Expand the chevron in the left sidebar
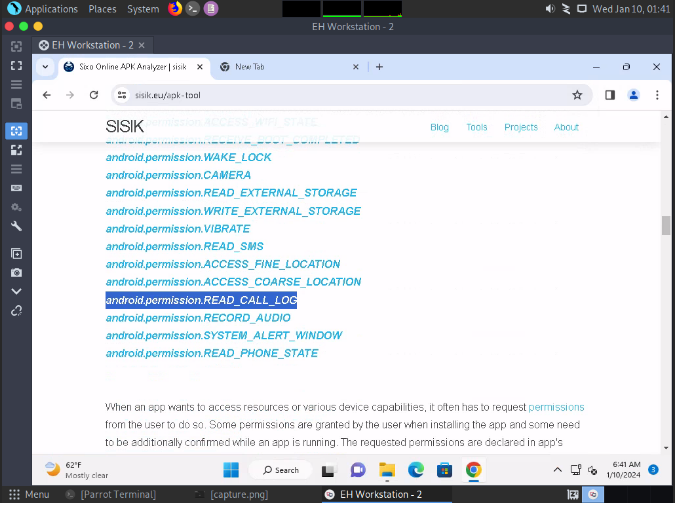The image size is (675, 507). [x=16, y=291]
